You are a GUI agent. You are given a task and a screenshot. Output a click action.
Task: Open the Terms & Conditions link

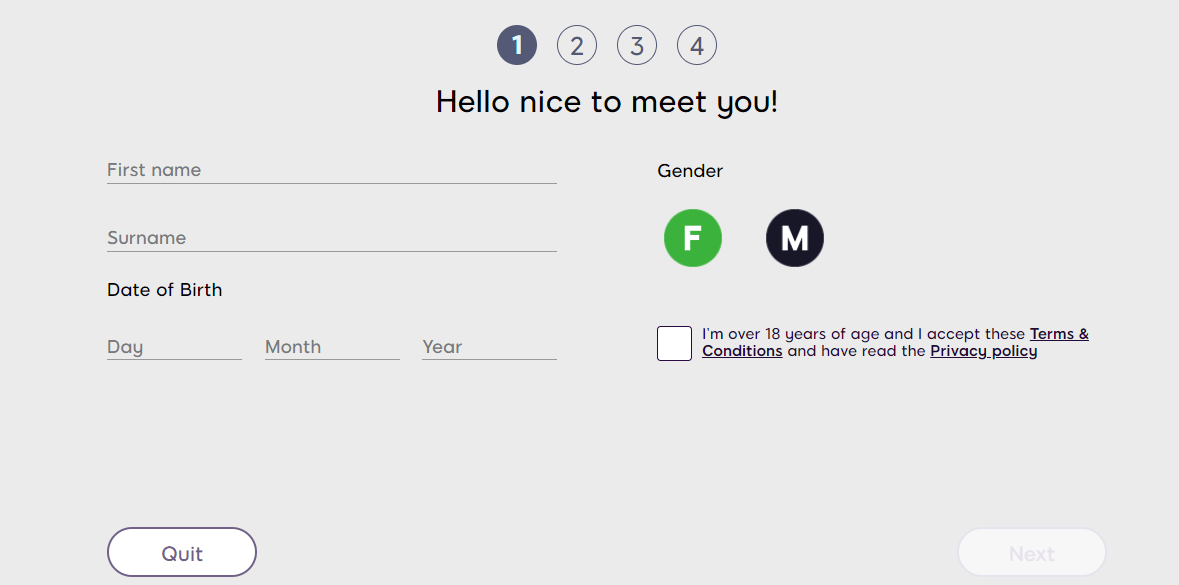tap(1058, 334)
